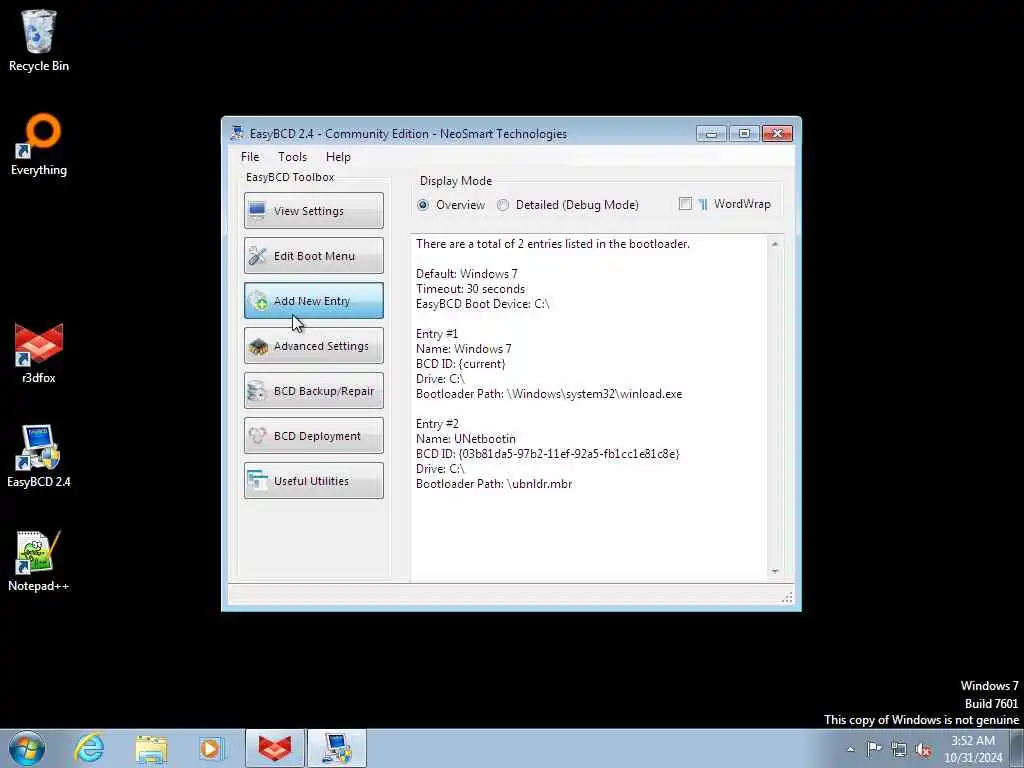Click the 'Entry #1' heading text
Image resolution: width=1024 pixels, height=768 pixels.
tap(437, 334)
